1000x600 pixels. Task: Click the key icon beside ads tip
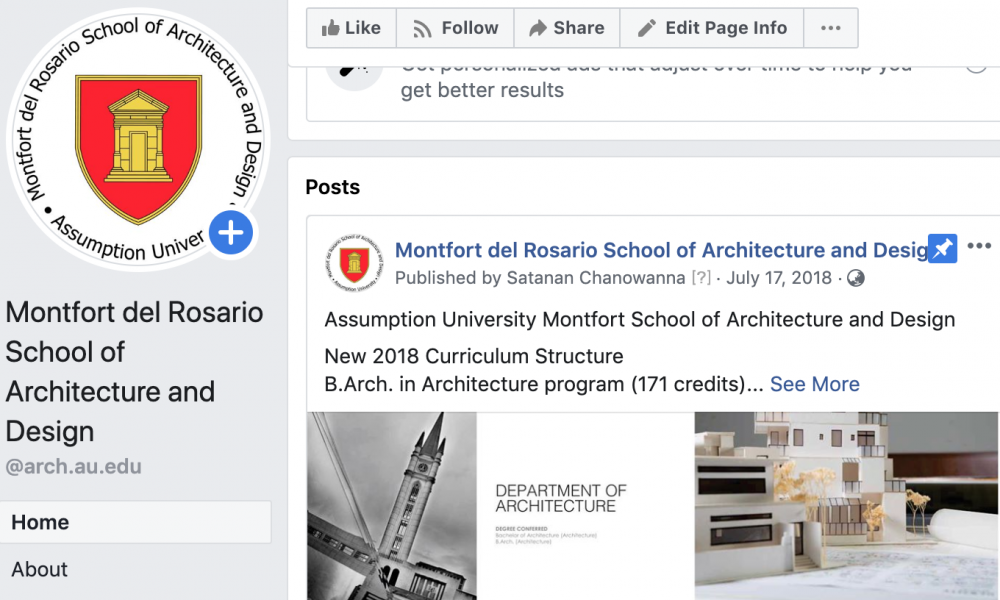[354, 77]
